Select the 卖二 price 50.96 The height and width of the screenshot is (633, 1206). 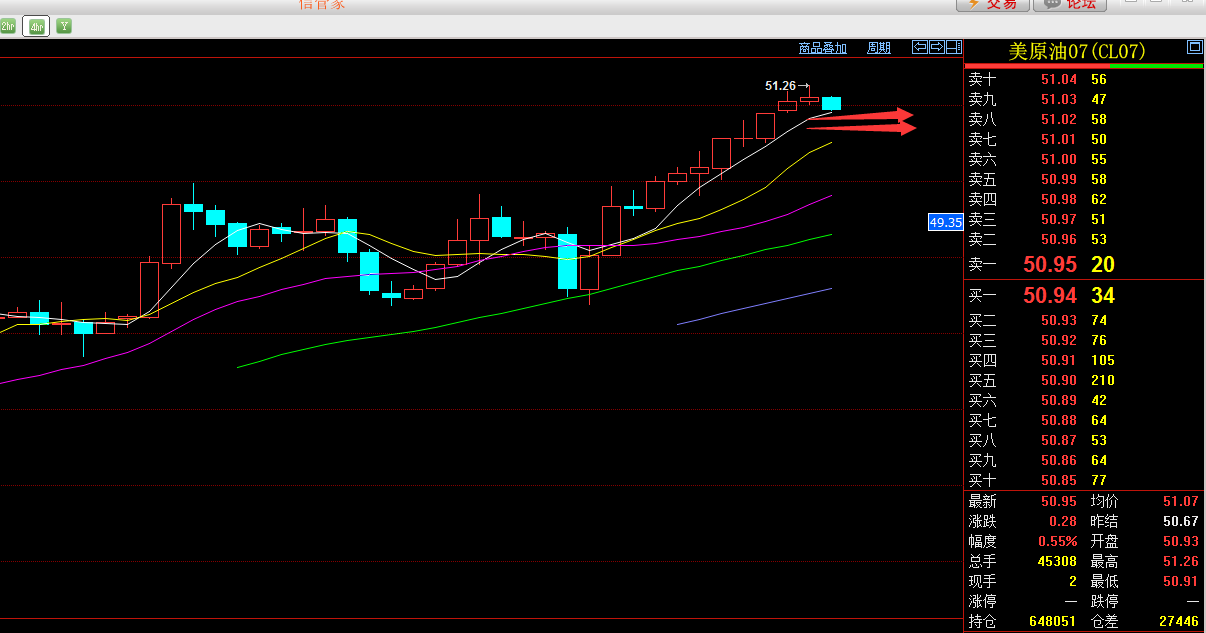[1059, 239]
